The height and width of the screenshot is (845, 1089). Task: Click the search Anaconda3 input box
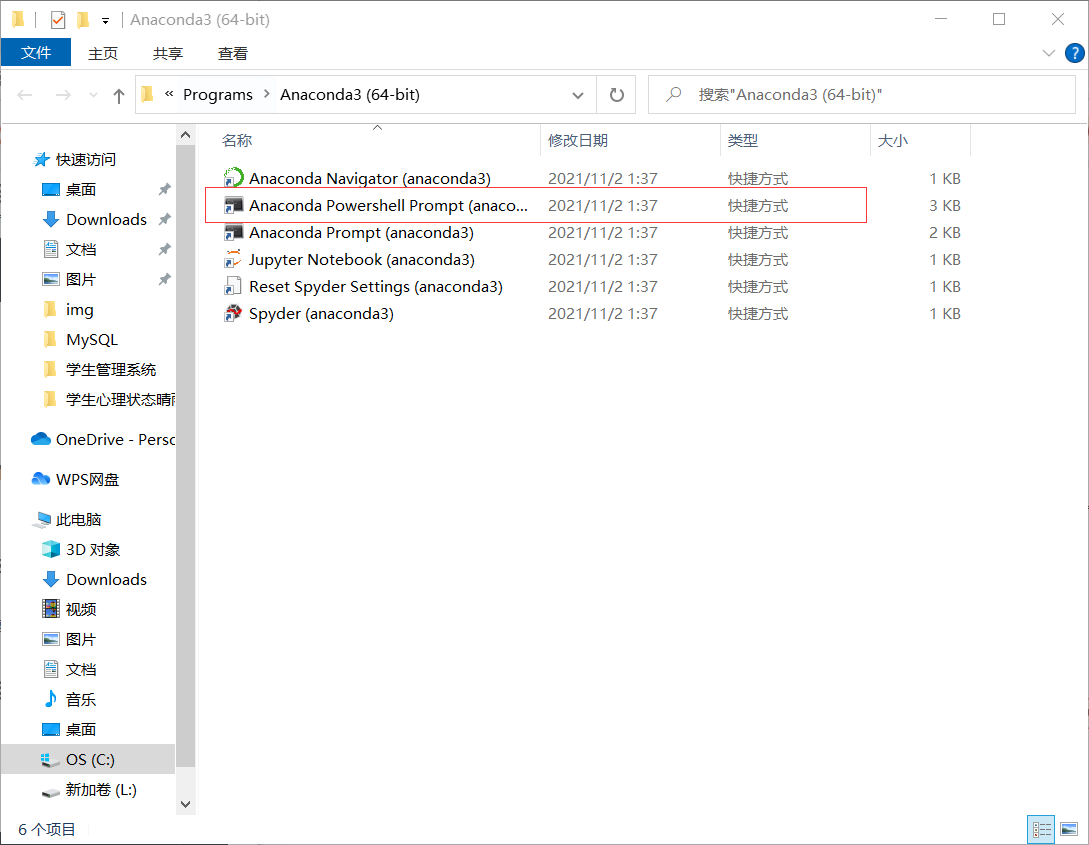click(862, 94)
